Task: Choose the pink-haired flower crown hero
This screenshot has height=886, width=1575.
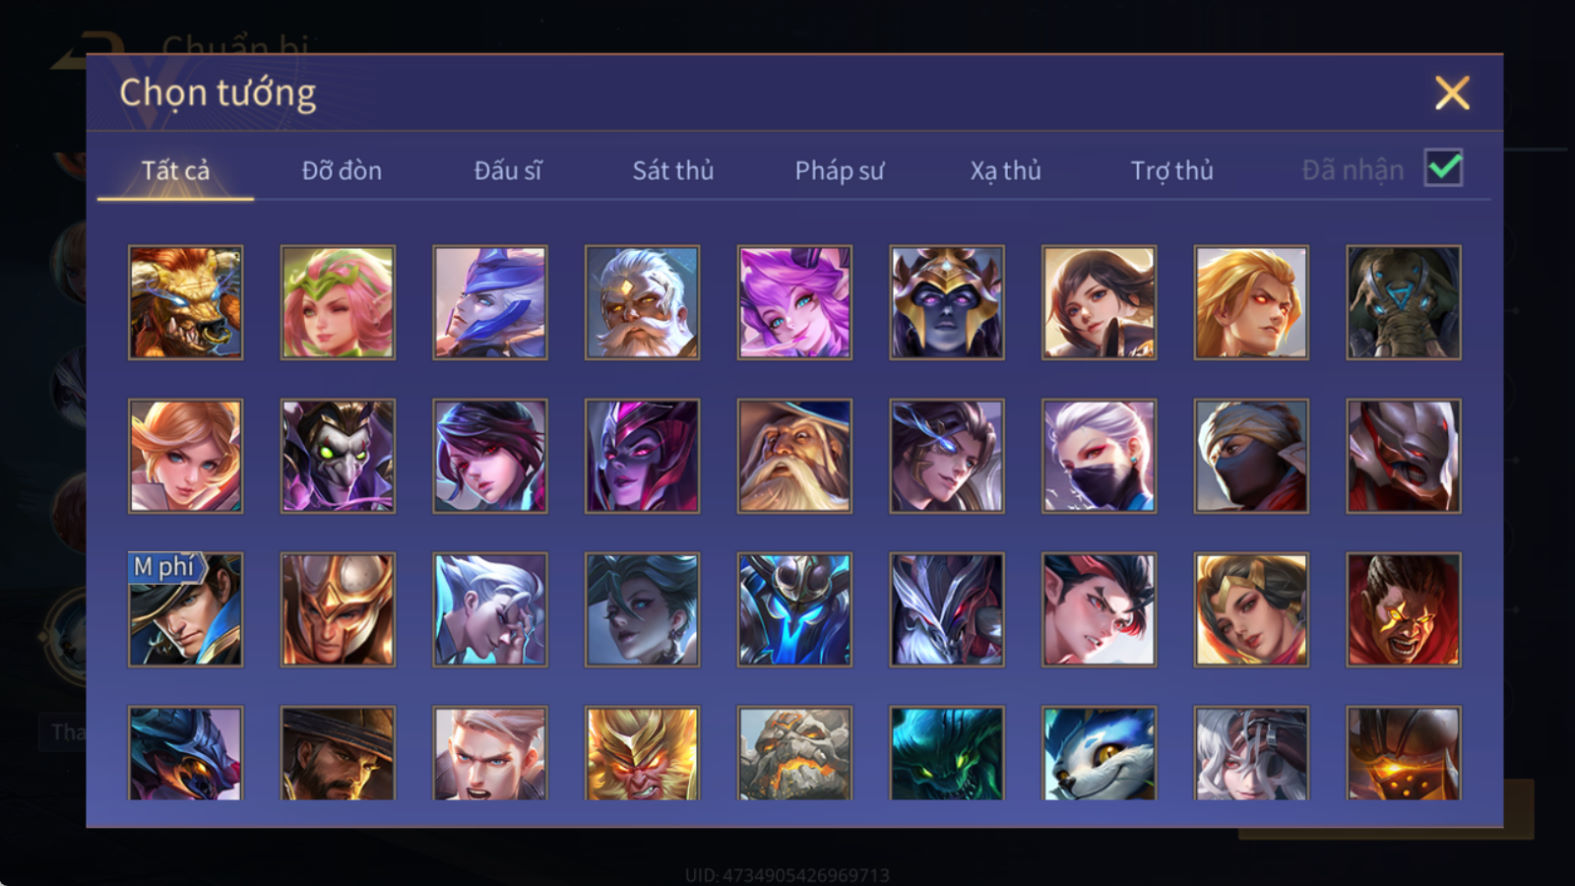Action: pos(338,302)
